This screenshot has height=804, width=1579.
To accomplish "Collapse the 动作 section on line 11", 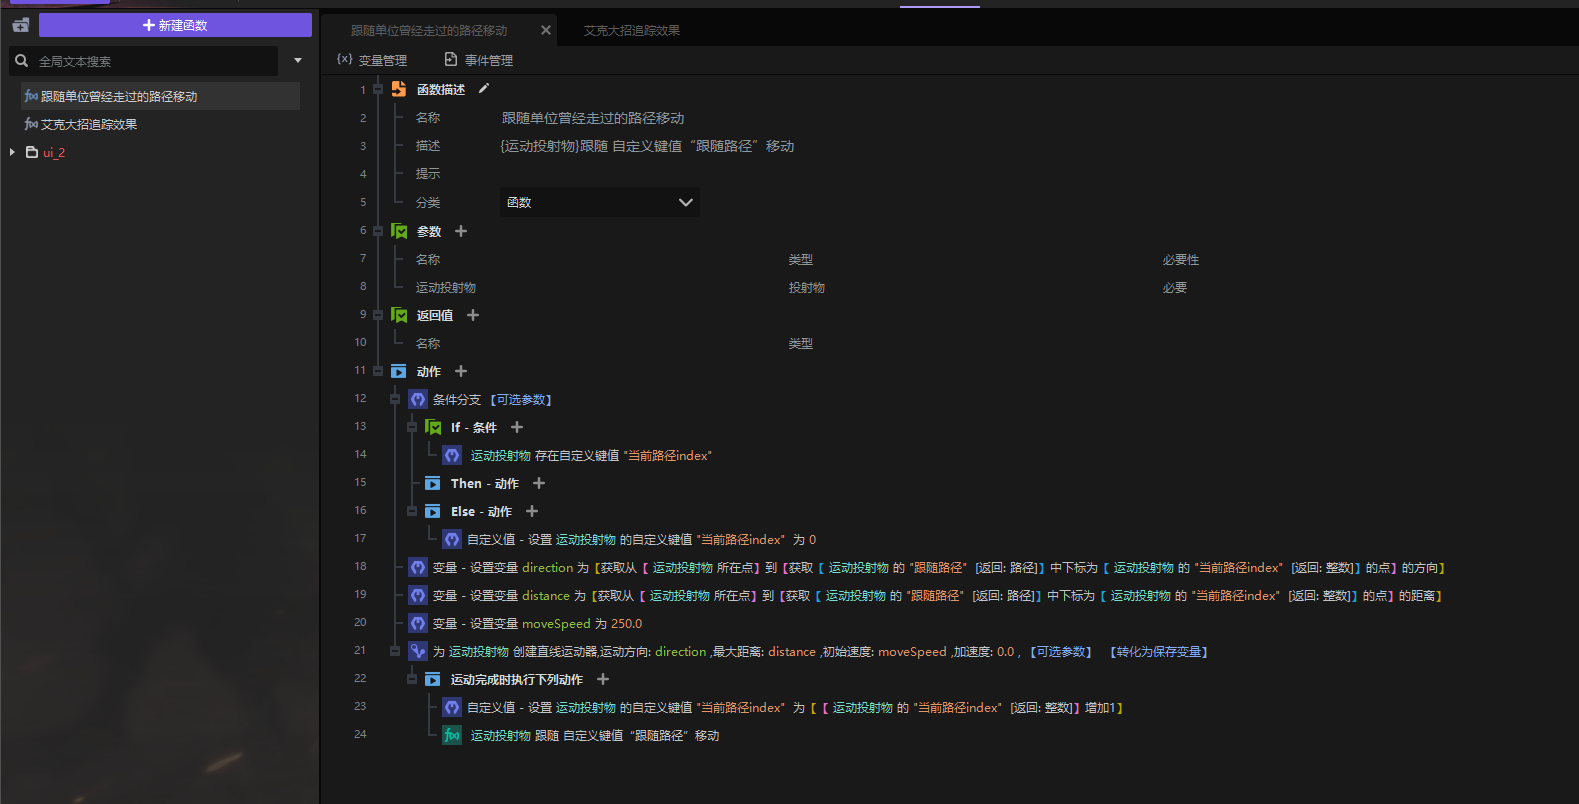I will coord(378,371).
